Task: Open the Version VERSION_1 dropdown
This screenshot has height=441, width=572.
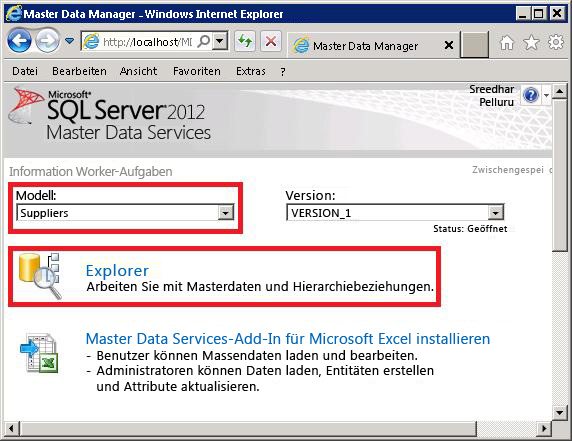Action: (395, 213)
